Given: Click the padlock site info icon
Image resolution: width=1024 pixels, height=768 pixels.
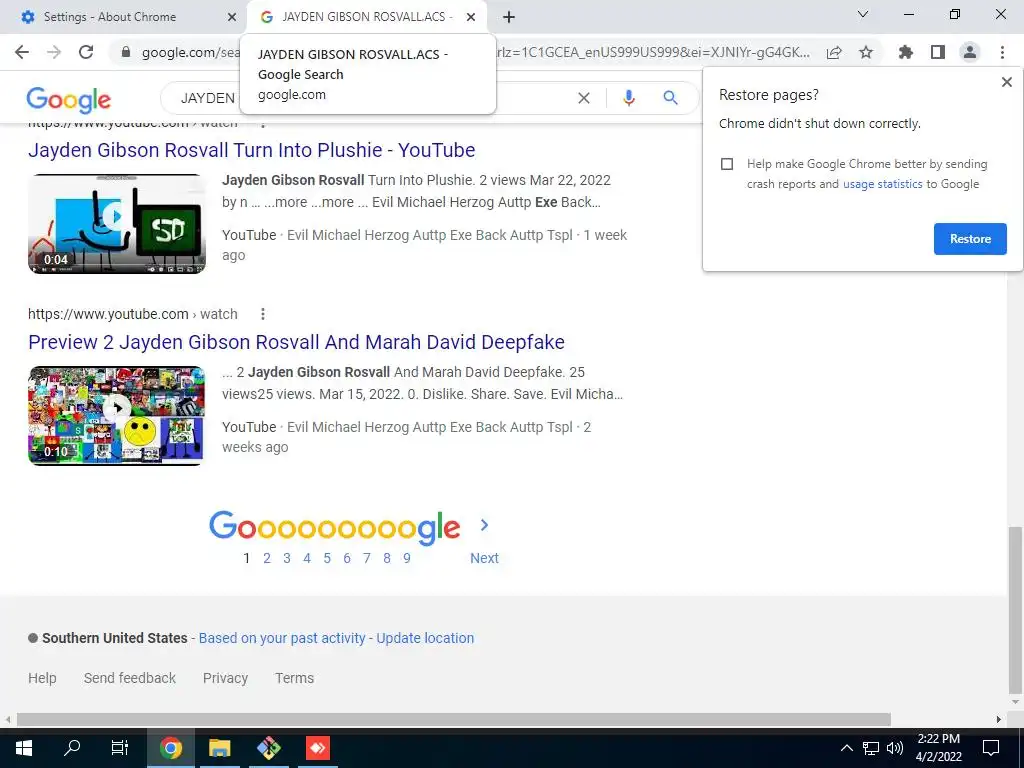Looking at the screenshot, I should pyautogui.click(x=126, y=52).
